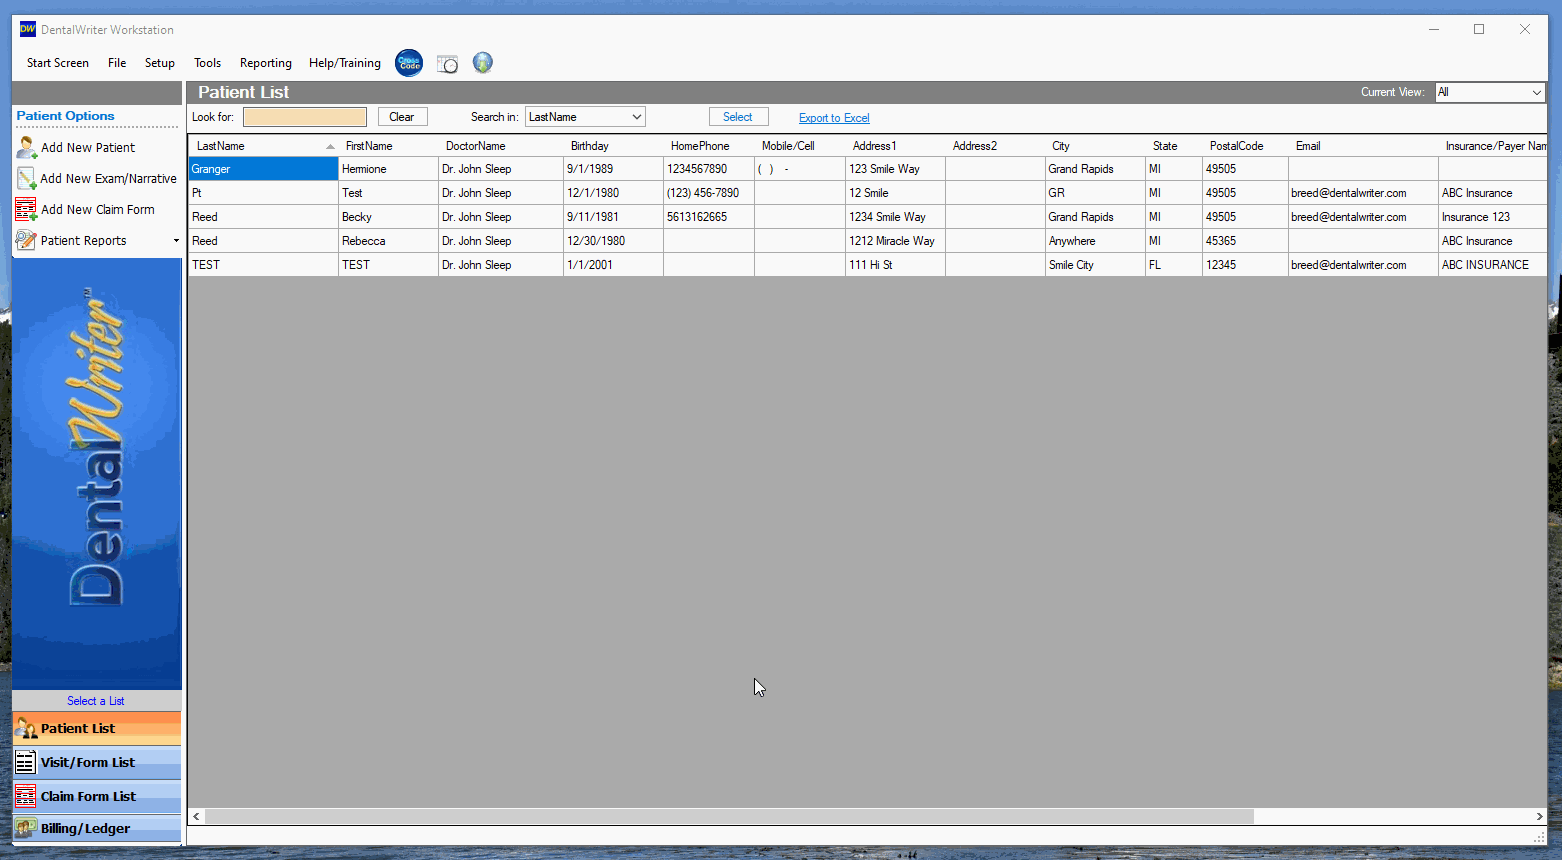Click the Look for search field
This screenshot has height=860, width=1562.
pyautogui.click(x=305, y=117)
